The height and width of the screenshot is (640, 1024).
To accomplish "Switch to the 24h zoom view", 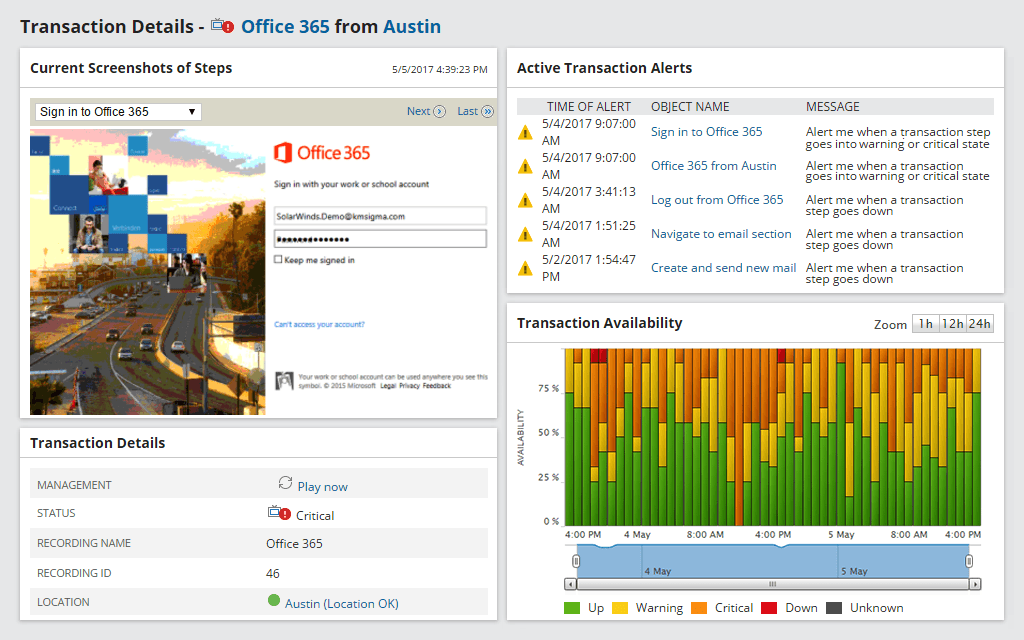I will coord(977,323).
